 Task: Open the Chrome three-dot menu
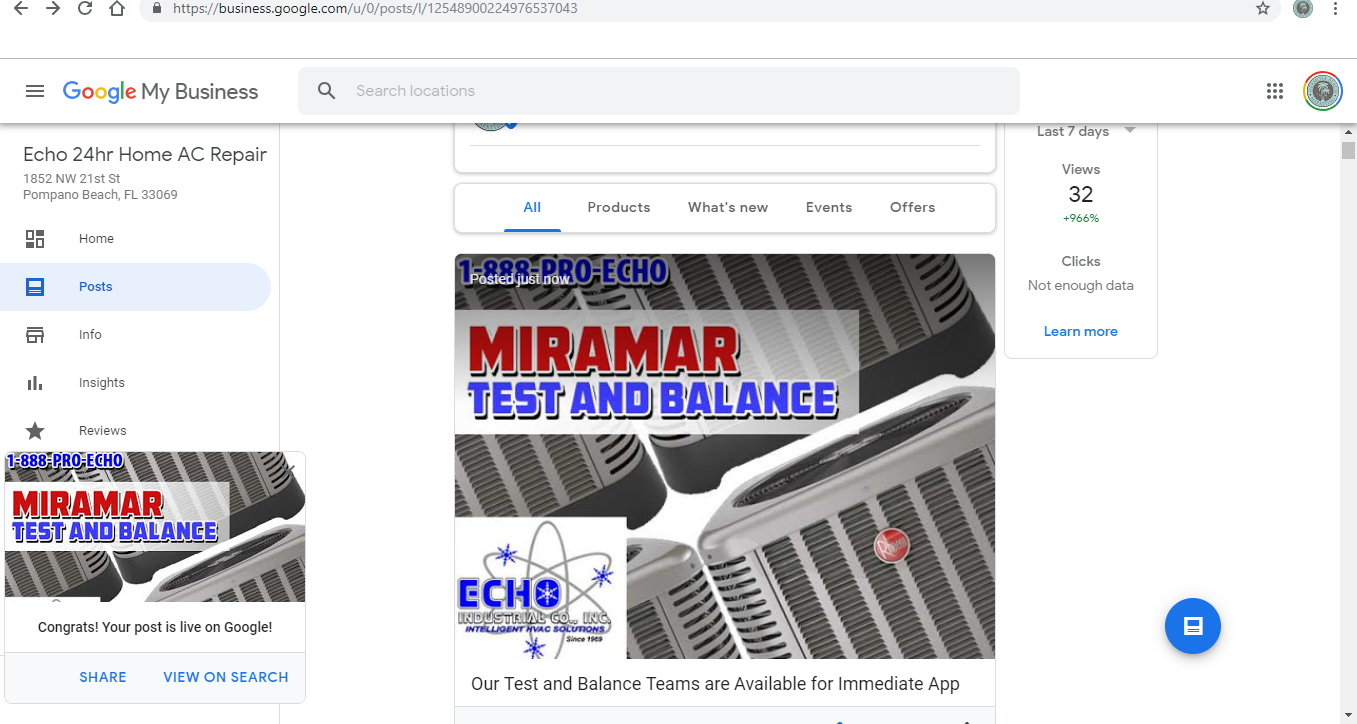pos(1336,9)
